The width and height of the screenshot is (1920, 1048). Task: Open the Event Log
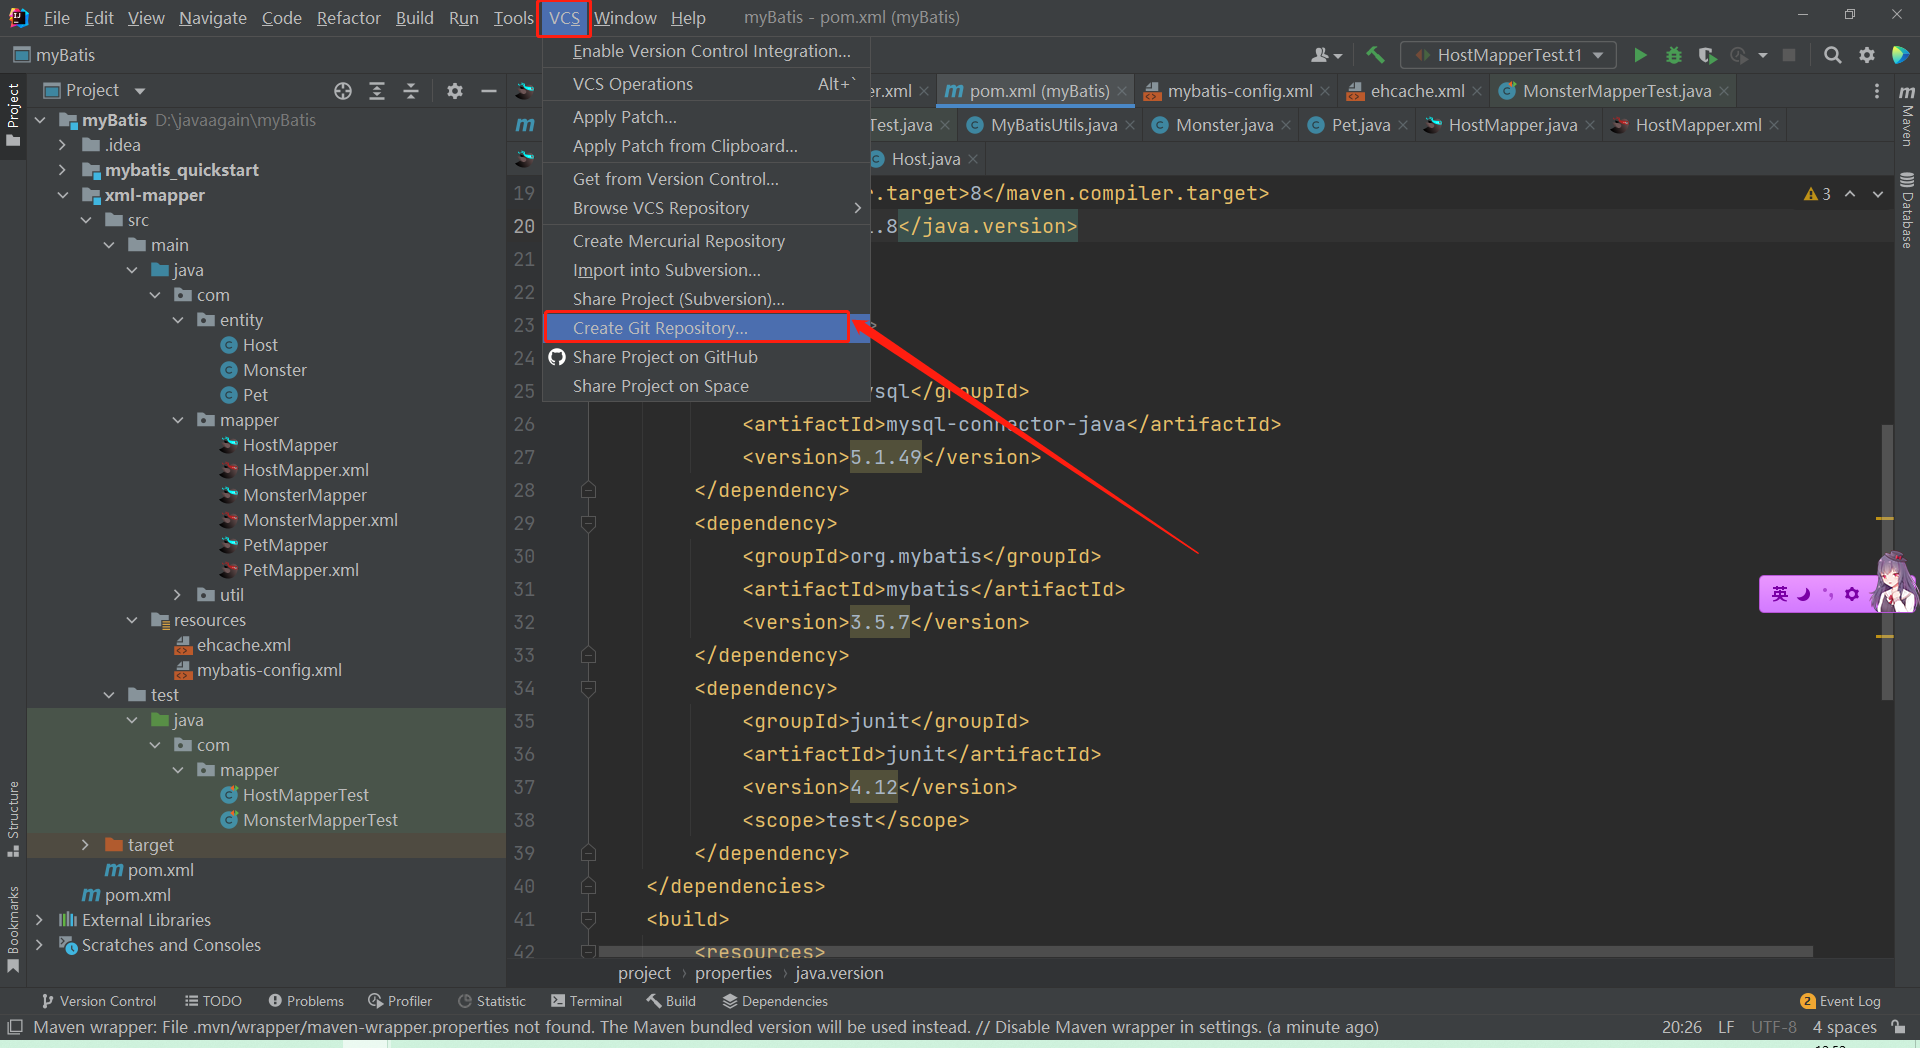pyautogui.click(x=1840, y=1001)
